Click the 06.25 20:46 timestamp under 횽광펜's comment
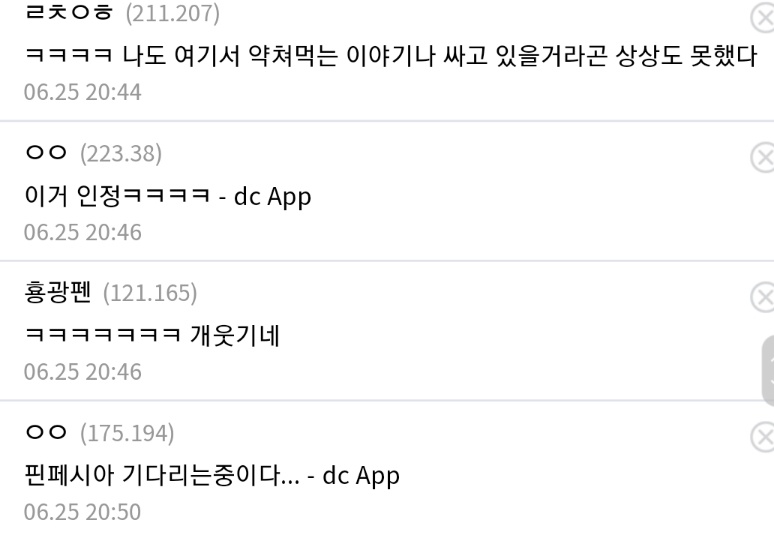This screenshot has height=537, width=774. tap(82, 372)
